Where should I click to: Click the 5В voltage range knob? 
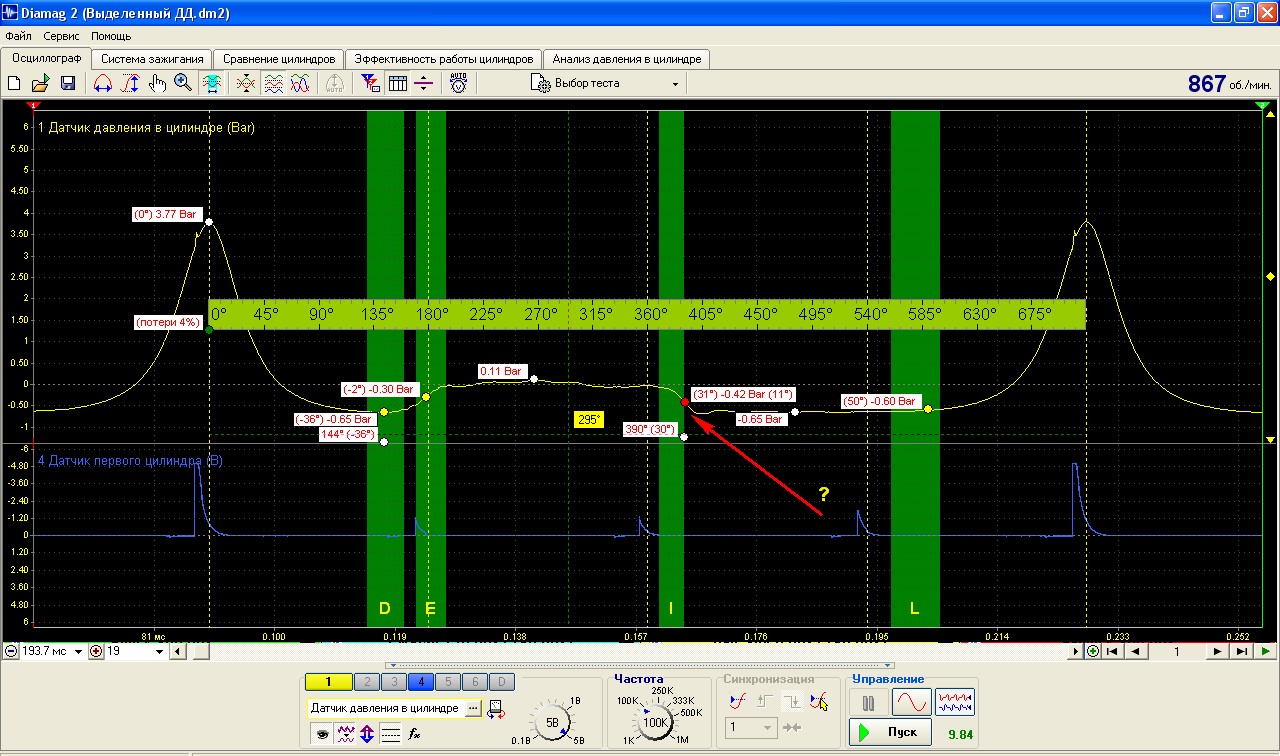pyautogui.click(x=552, y=721)
